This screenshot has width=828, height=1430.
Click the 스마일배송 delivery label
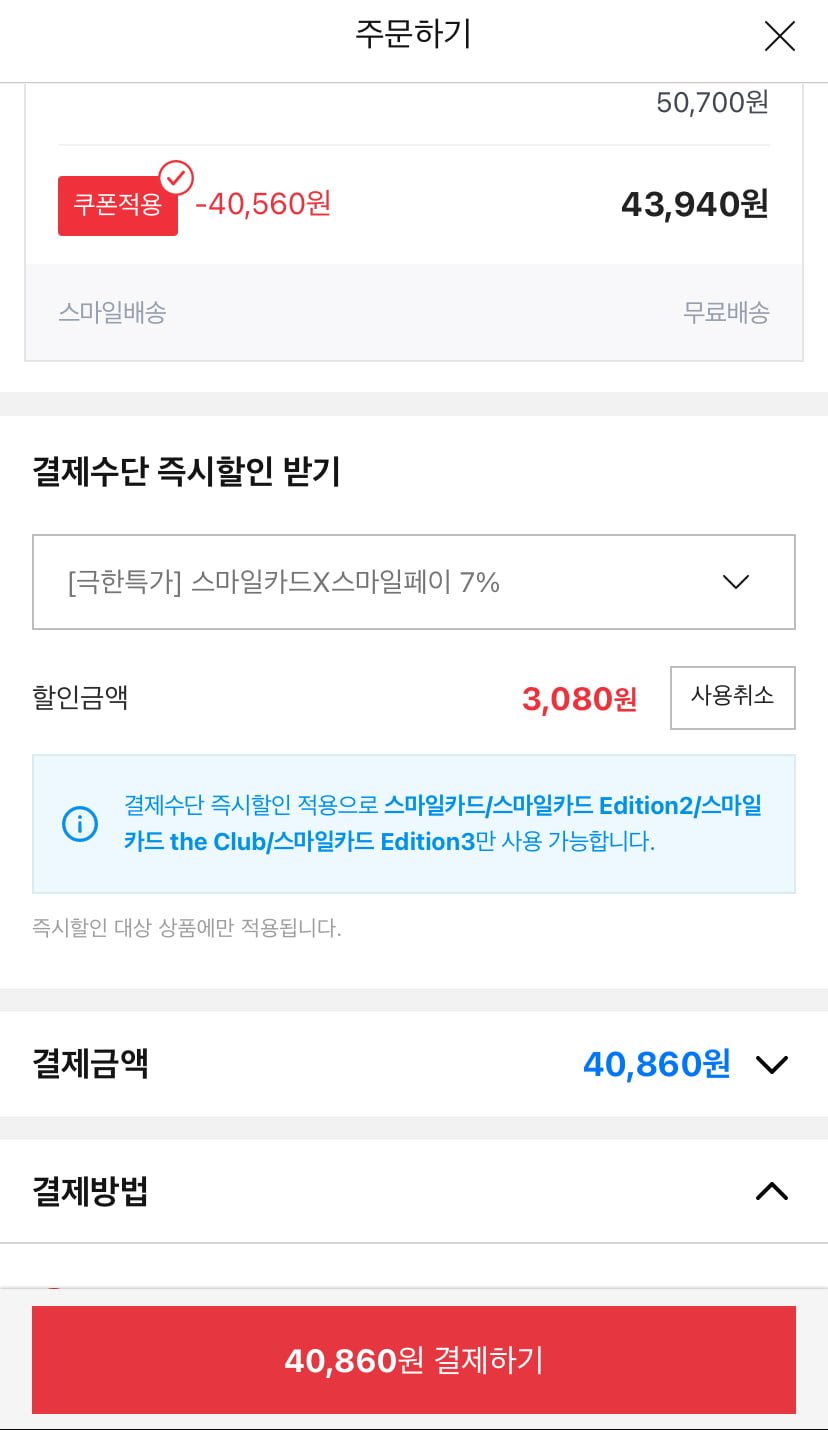(112, 312)
